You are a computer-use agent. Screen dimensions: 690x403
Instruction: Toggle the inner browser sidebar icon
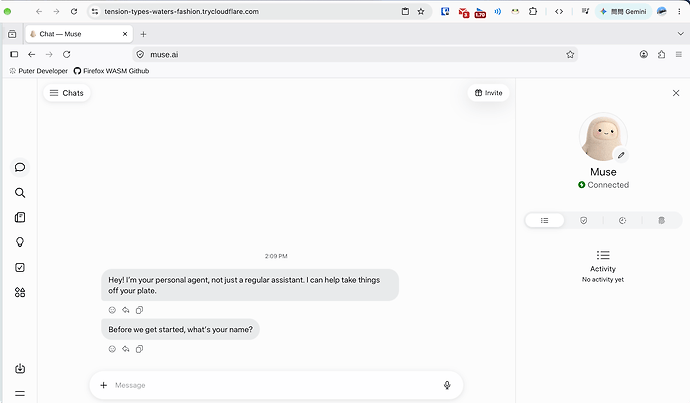[14, 55]
